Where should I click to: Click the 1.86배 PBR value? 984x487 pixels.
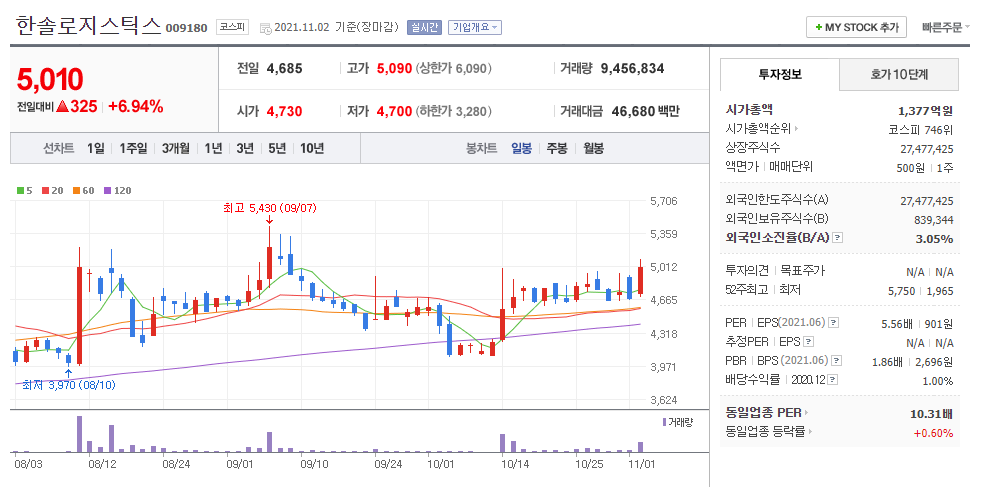887,362
